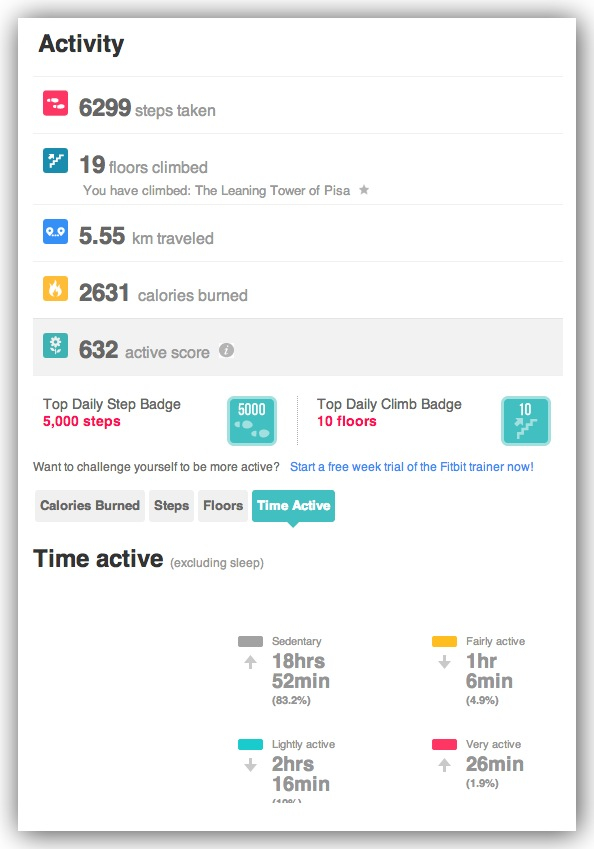Viewport: 594px width, 849px height.
Task: Click the gray Sedentary color swatch
Action: tap(250, 642)
